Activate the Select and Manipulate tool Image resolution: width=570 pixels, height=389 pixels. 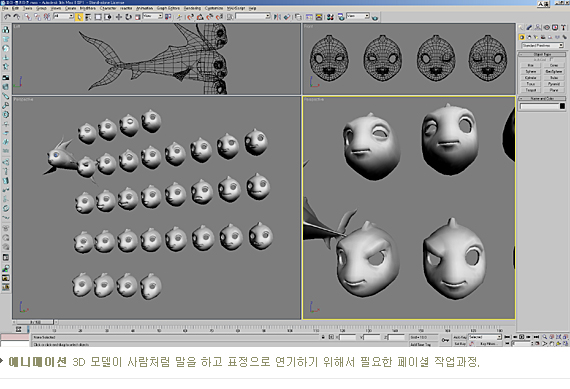pyautogui.click(x=179, y=17)
